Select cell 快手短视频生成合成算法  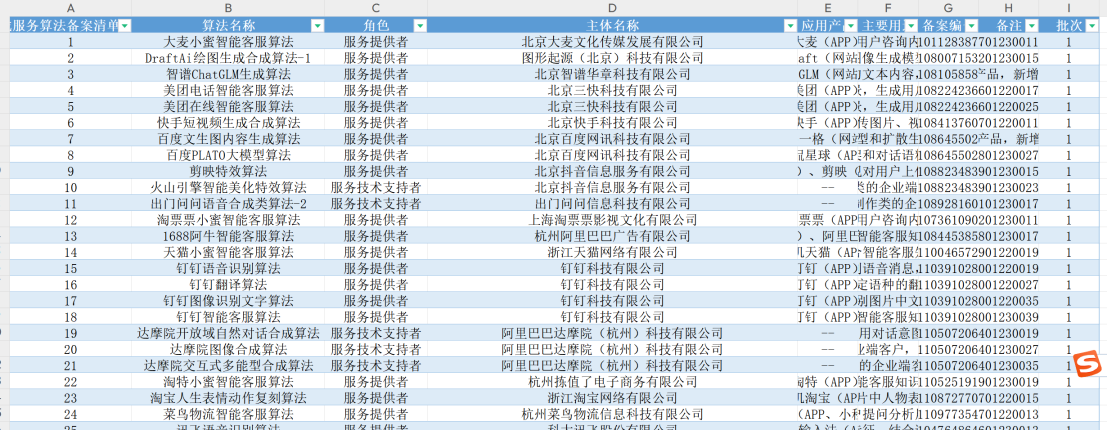[x=228, y=123]
